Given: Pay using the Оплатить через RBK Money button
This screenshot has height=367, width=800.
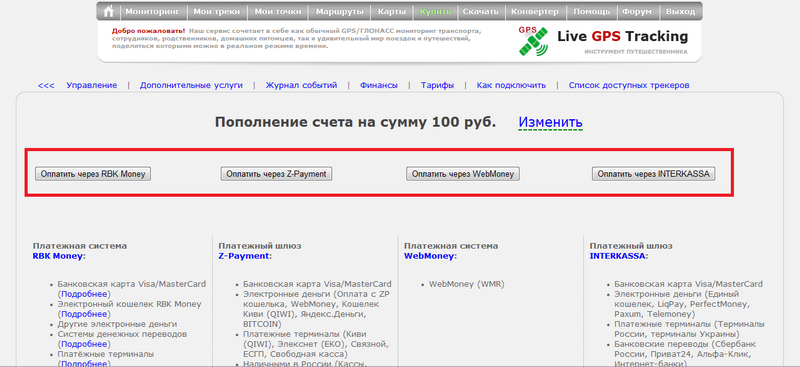Looking at the screenshot, I should pyautogui.click(x=93, y=174).
